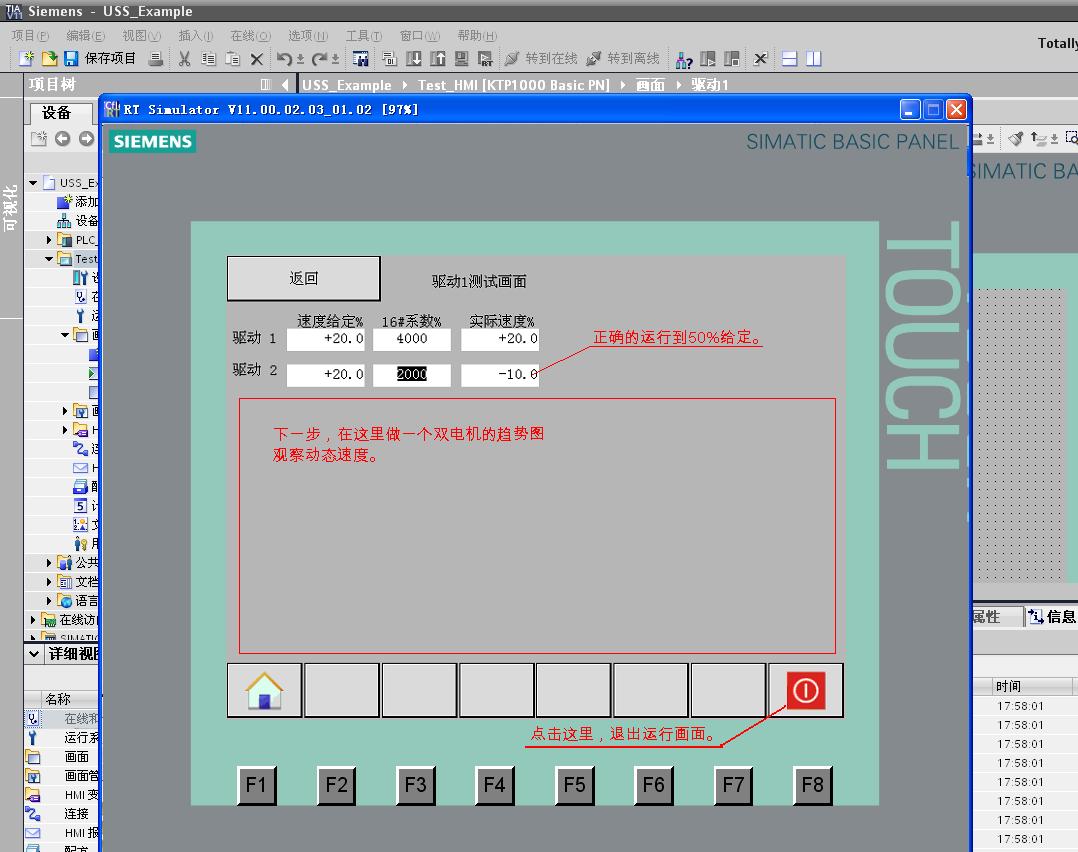Click the paste icon in toolbar
The width and height of the screenshot is (1078, 852).
[x=232, y=58]
